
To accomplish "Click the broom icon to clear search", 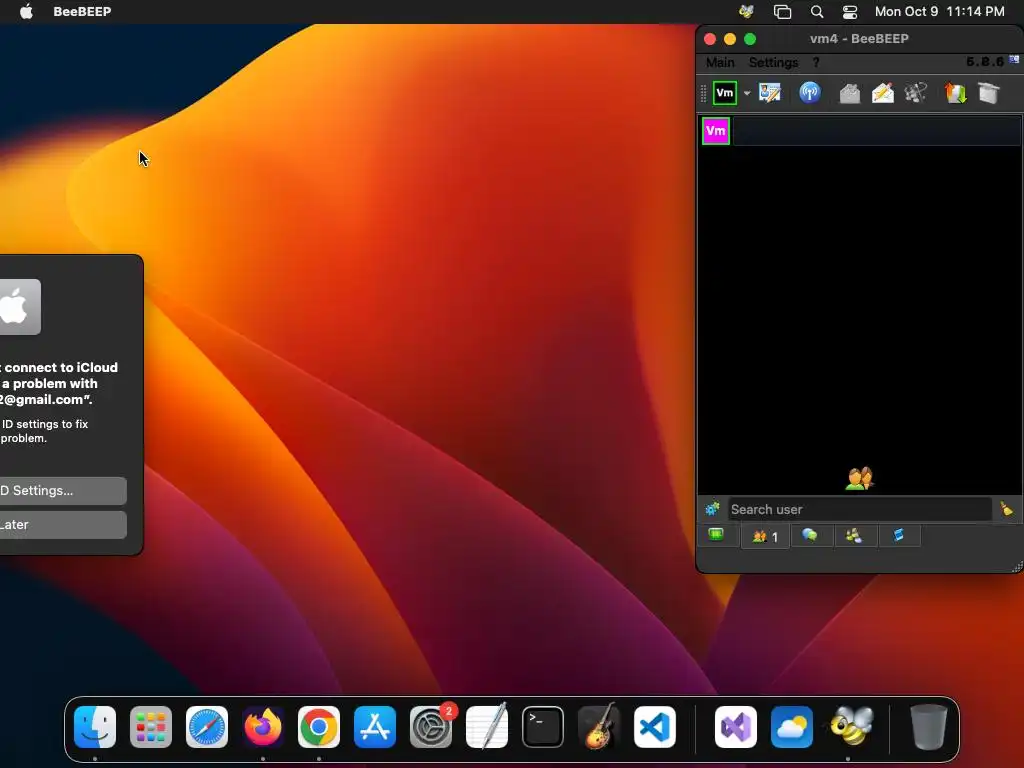I will 1006,509.
